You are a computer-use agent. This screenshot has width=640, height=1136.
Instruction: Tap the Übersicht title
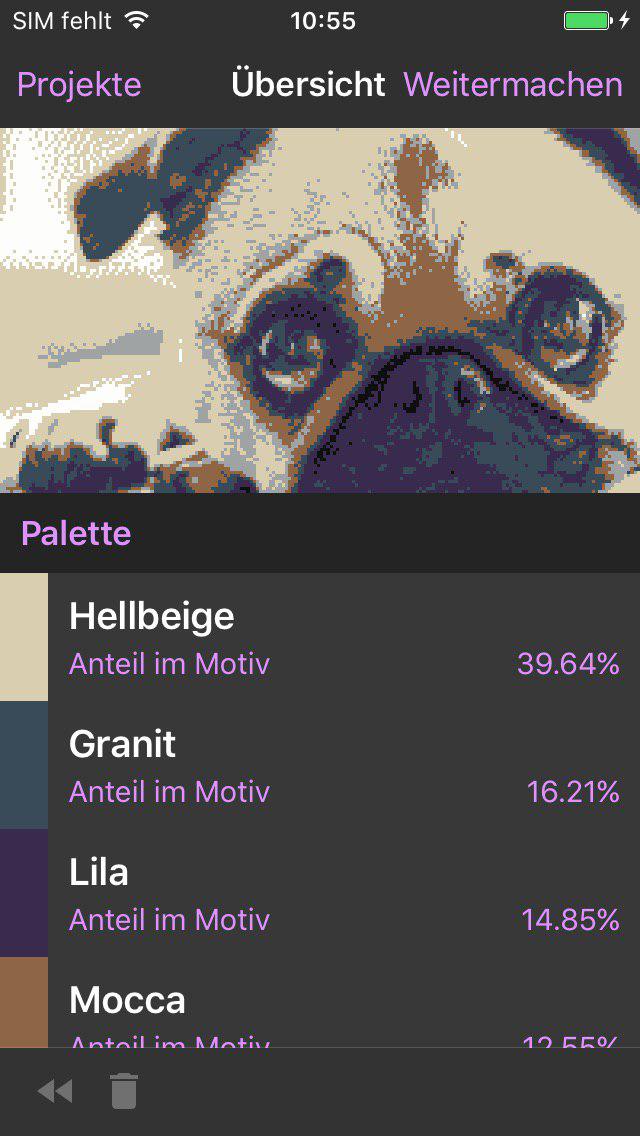coord(308,85)
